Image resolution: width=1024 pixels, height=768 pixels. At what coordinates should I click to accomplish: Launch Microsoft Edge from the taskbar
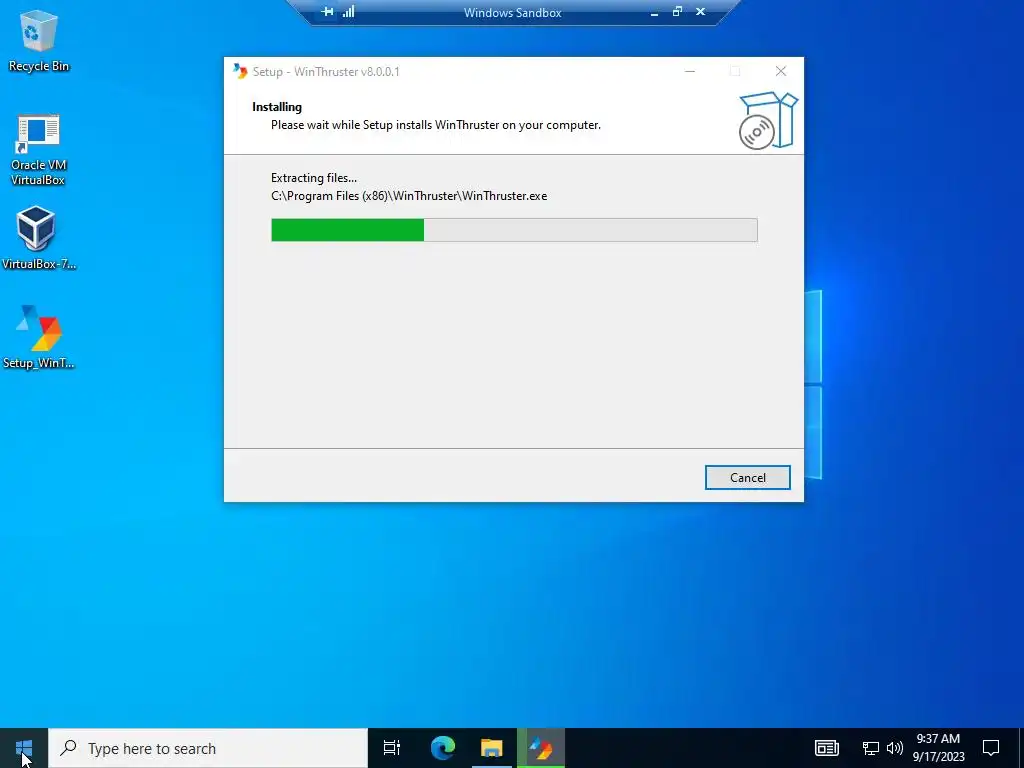tap(442, 748)
